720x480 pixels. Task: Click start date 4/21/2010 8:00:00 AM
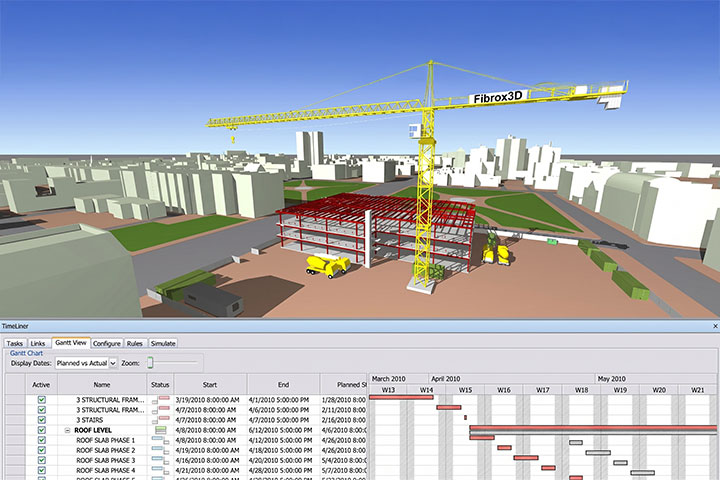[x=207, y=470]
